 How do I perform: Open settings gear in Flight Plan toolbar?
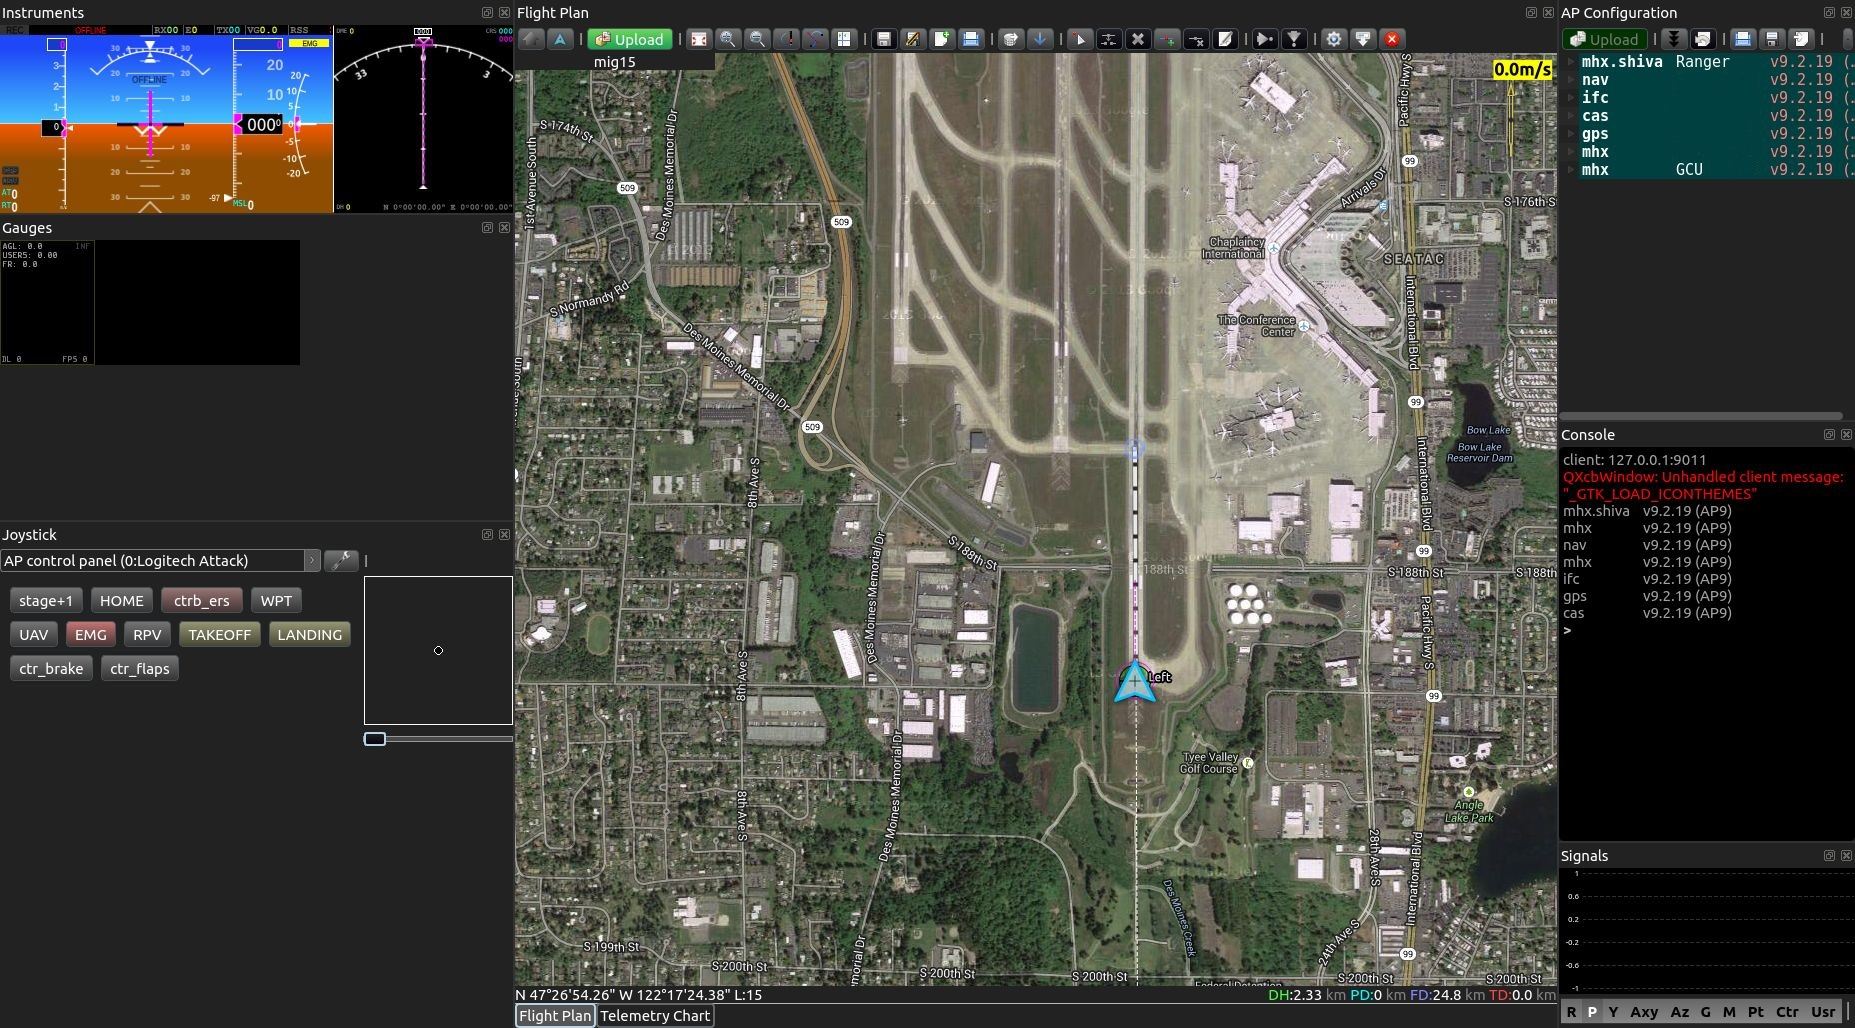coord(1333,39)
